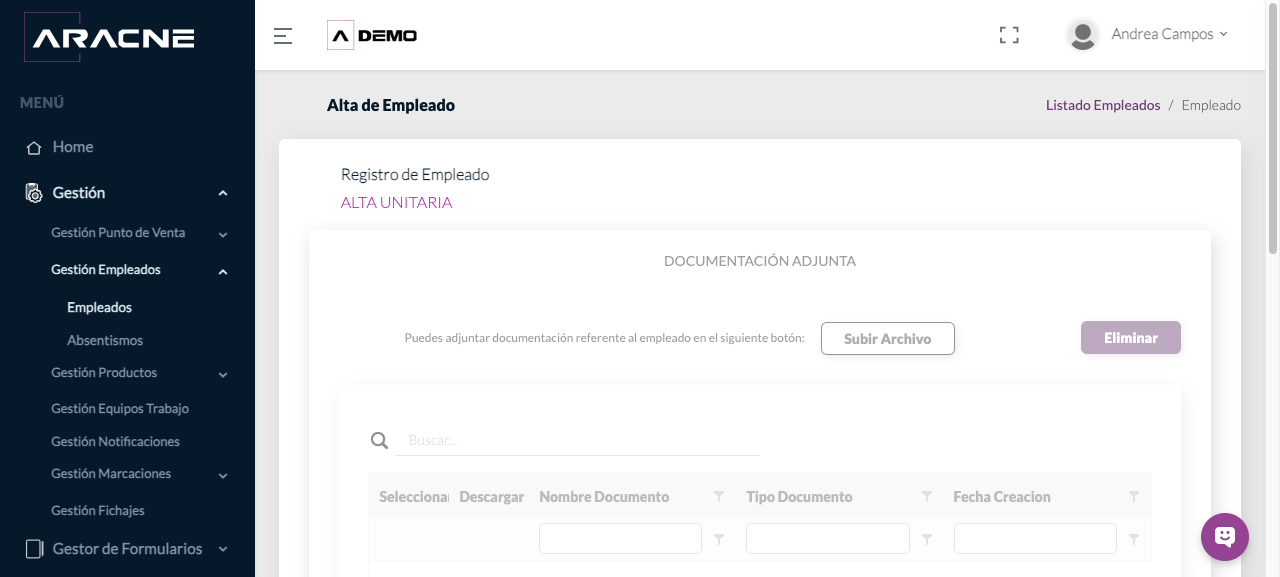This screenshot has width=1280, height=577.
Task: Focus the Fecha Creacion filter input
Action: tap(1035, 538)
